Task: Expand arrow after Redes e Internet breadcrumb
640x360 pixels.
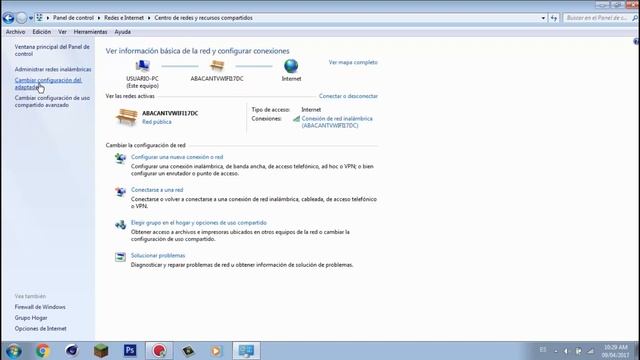Action: 149,18
